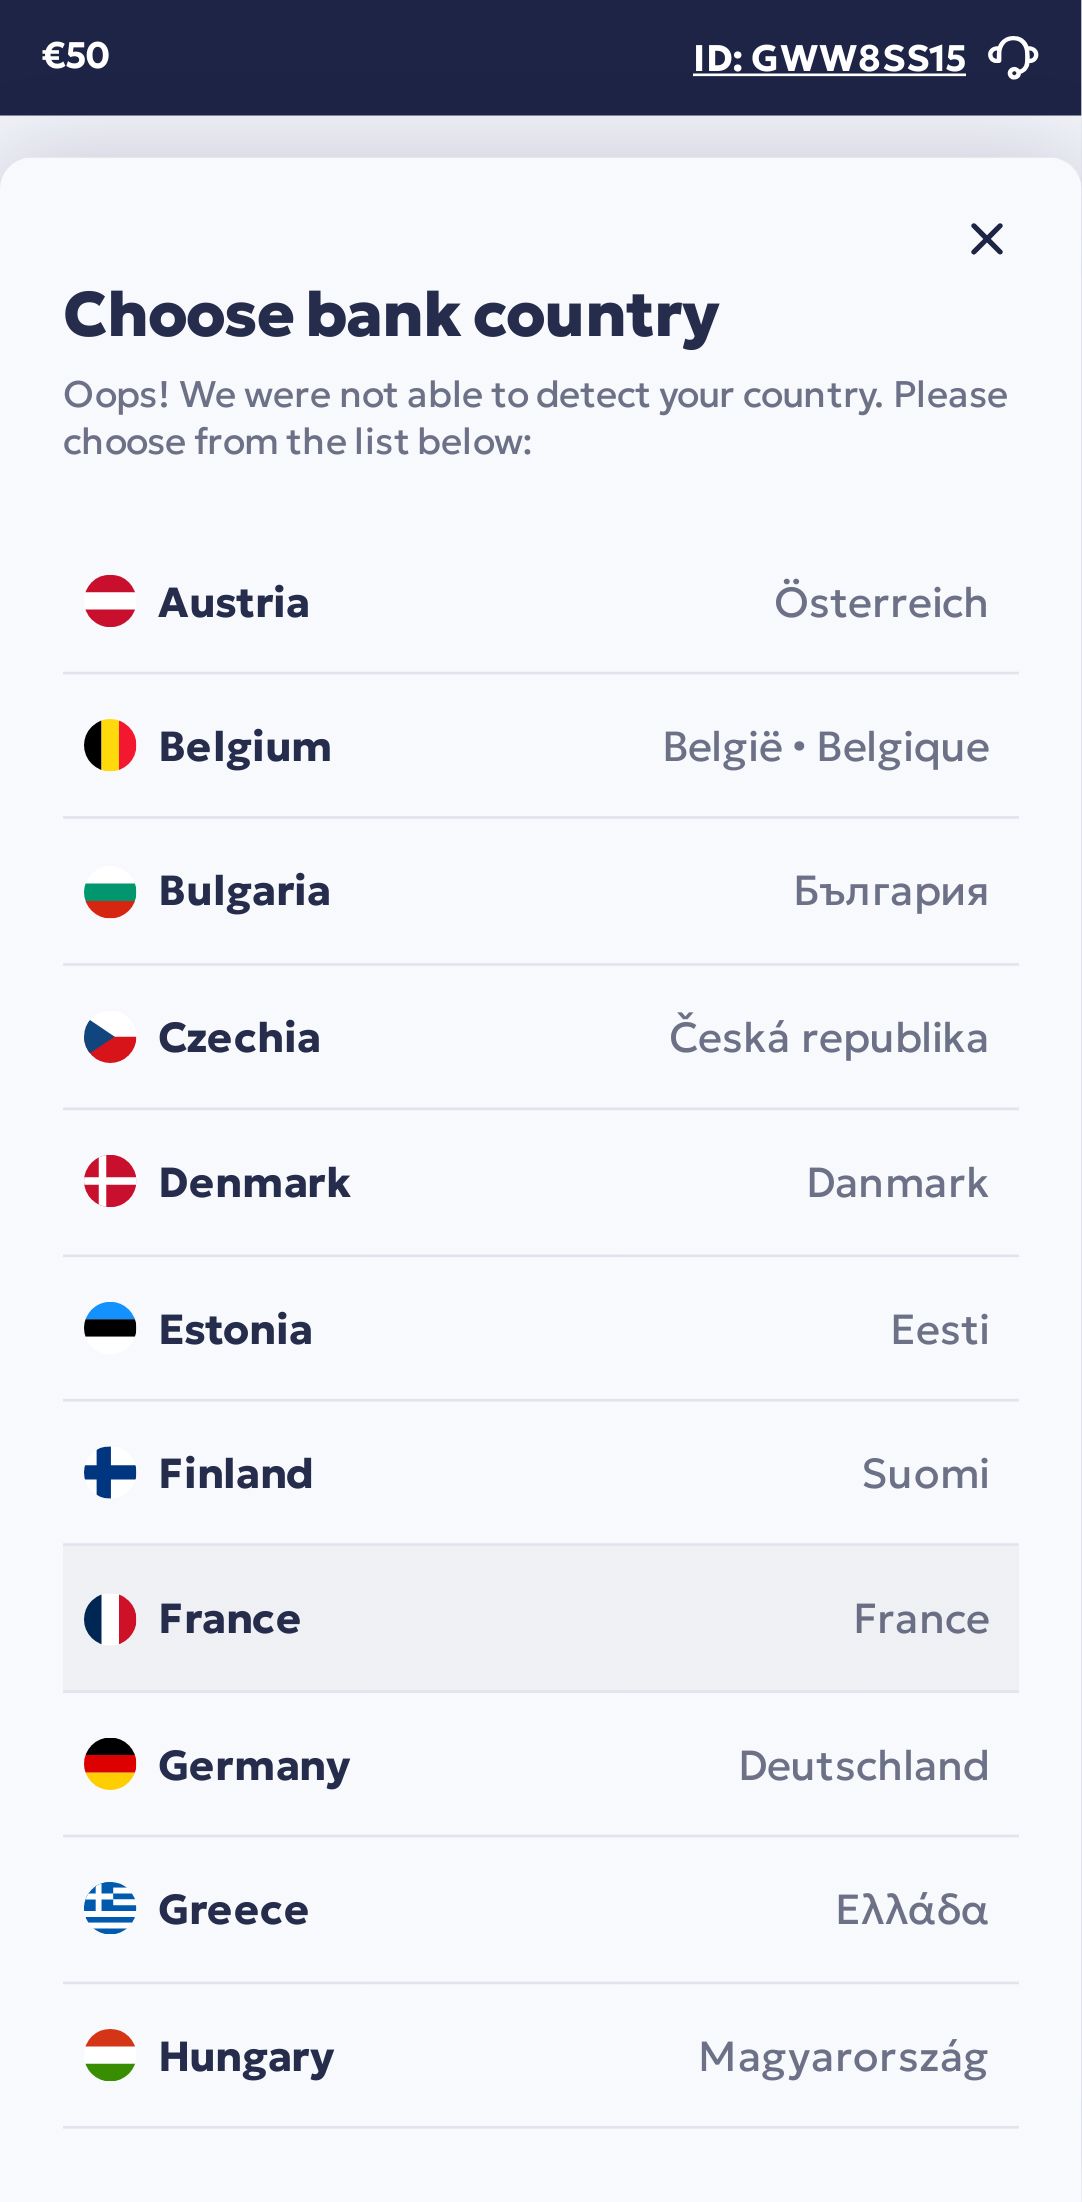Click the Czechia flag icon
This screenshot has width=1082, height=2202.
click(110, 1037)
